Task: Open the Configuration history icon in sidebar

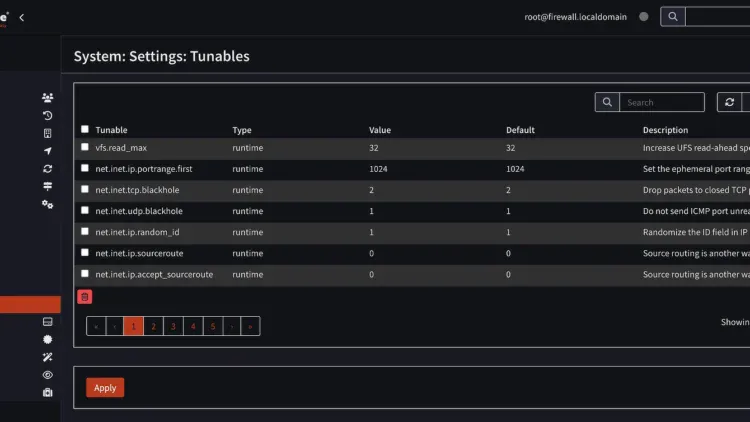Action: pos(47,115)
